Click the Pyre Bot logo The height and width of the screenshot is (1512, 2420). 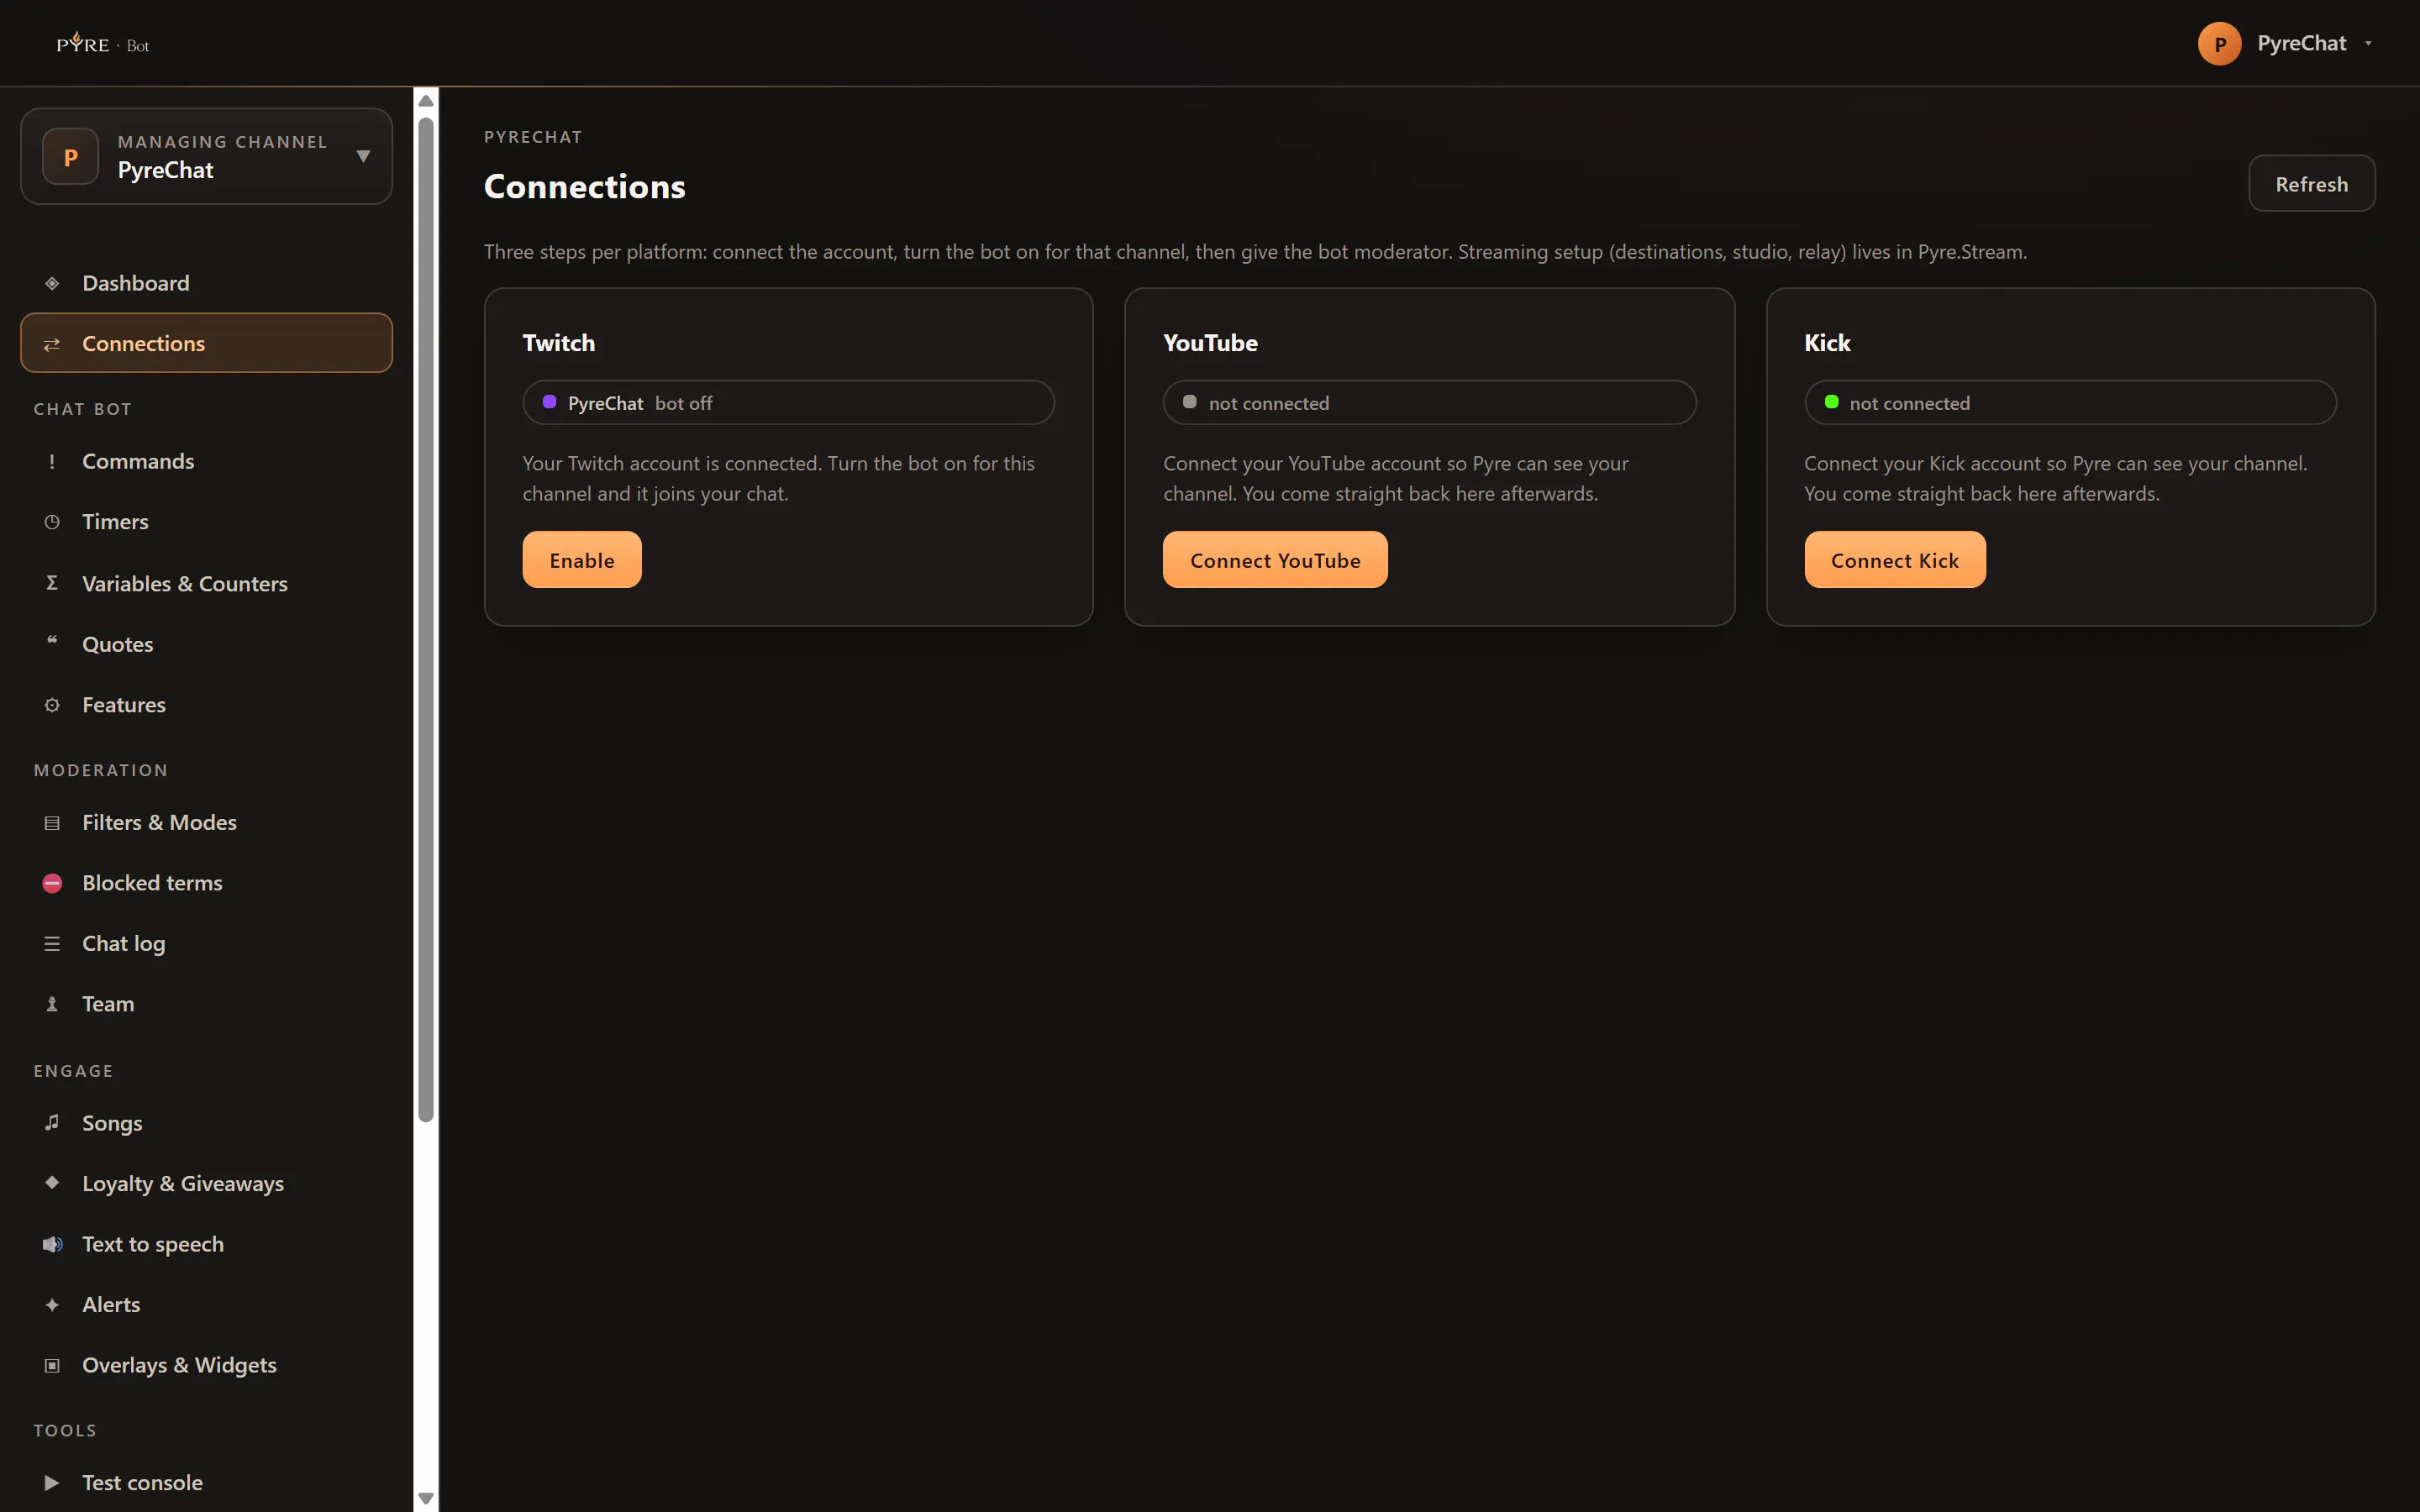tap(103, 43)
